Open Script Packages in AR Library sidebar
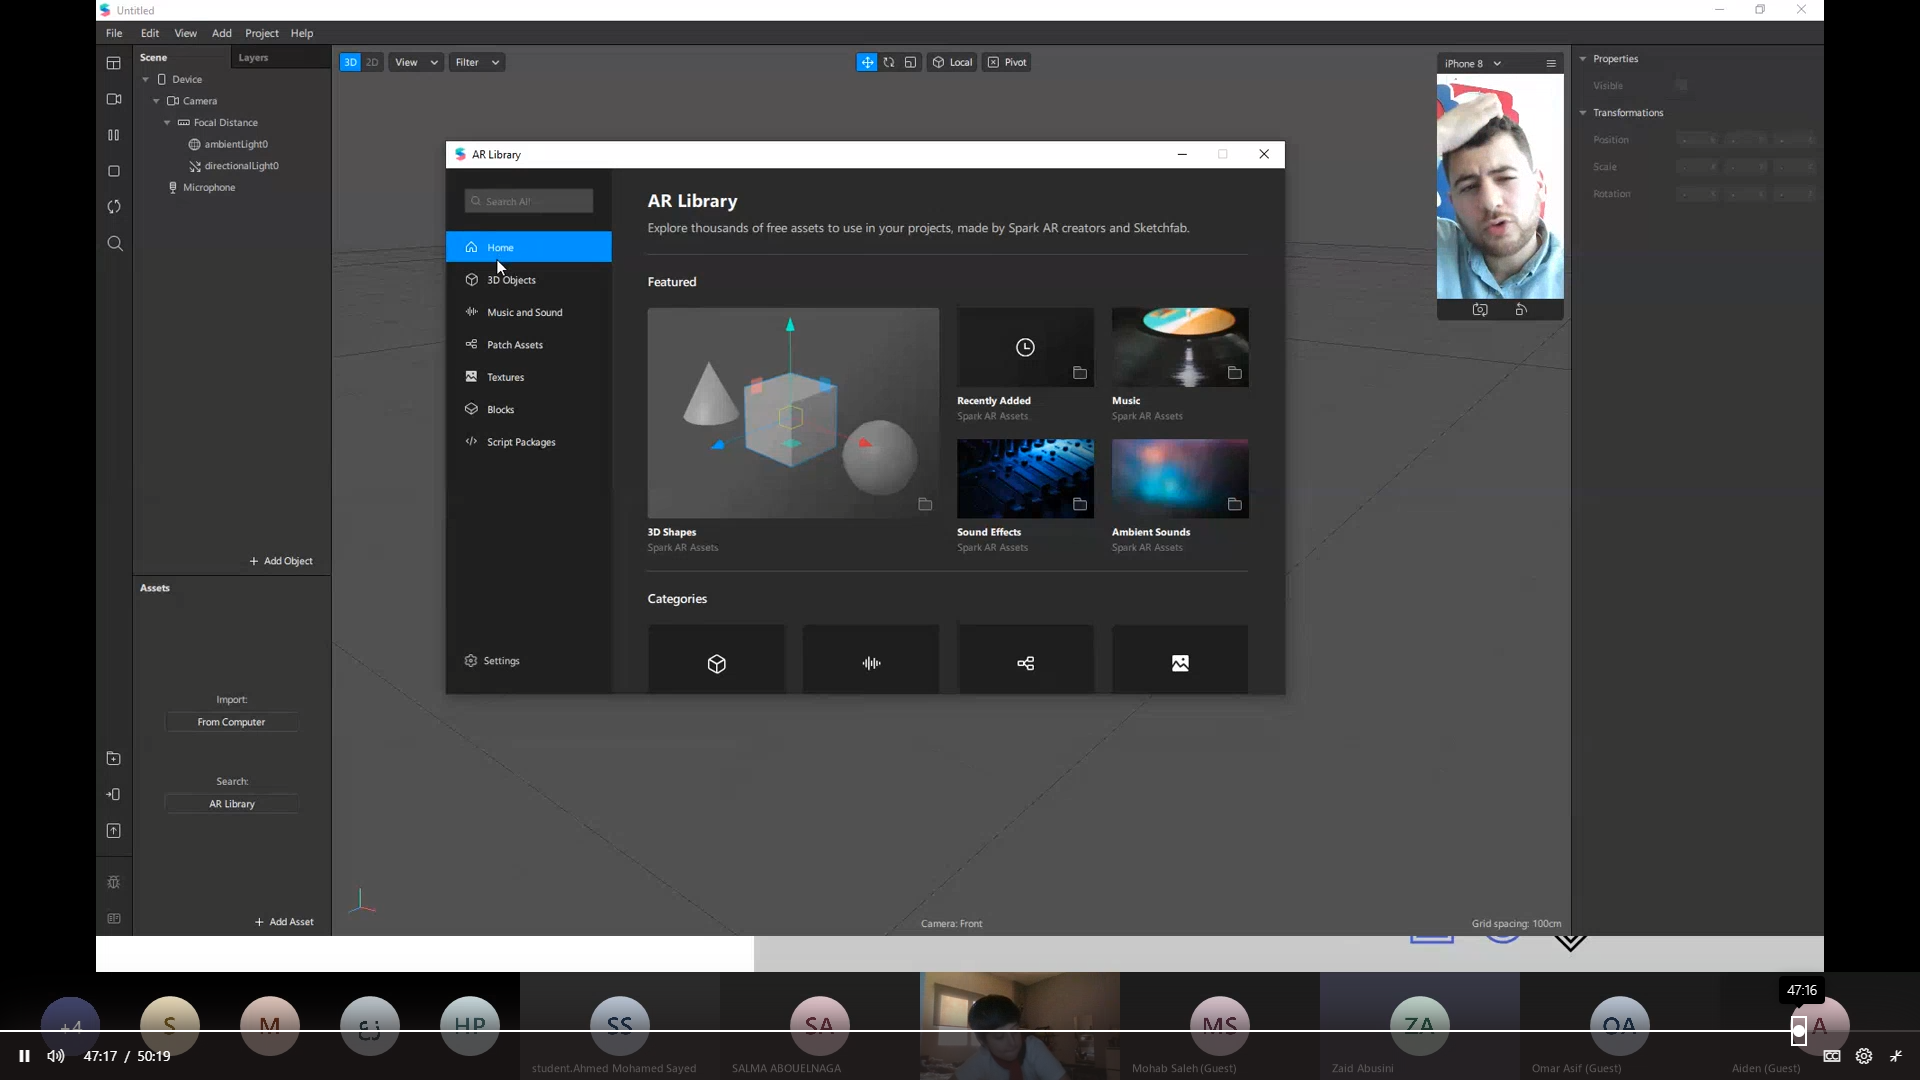 click(x=529, y=442)
